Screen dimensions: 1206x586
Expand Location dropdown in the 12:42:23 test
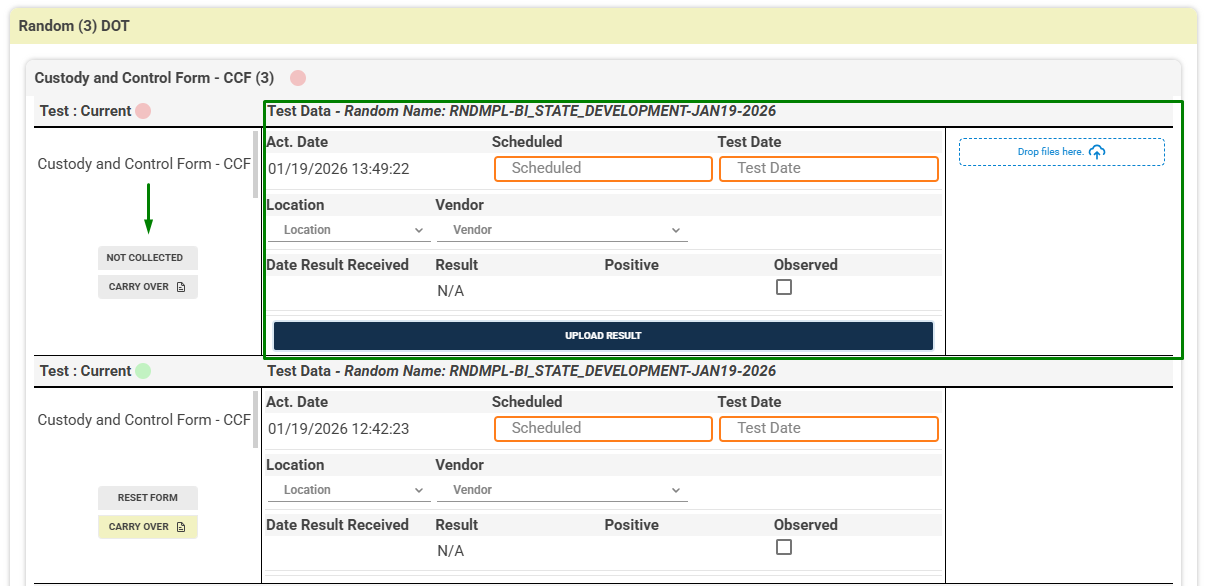pyautogui.click(x=349, y=490)
